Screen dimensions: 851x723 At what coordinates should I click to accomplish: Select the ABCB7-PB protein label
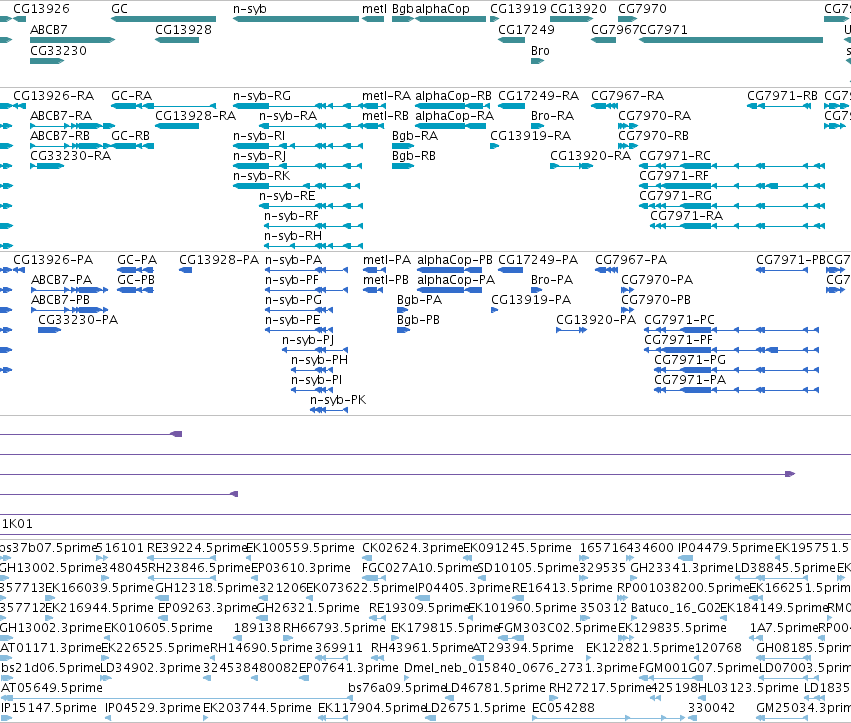pos(60,300)
